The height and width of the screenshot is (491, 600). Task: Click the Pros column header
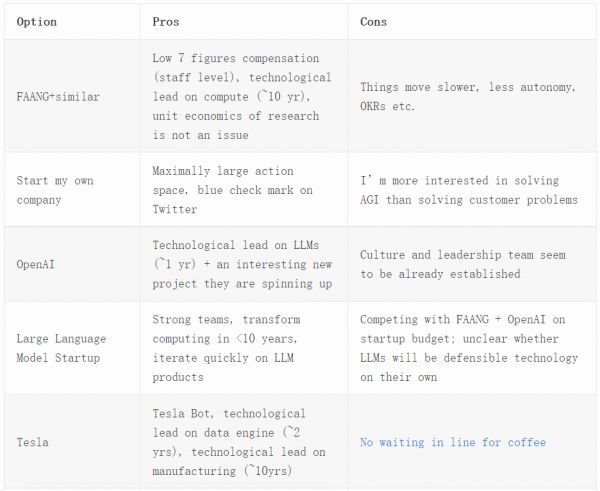tap(166, 22)
